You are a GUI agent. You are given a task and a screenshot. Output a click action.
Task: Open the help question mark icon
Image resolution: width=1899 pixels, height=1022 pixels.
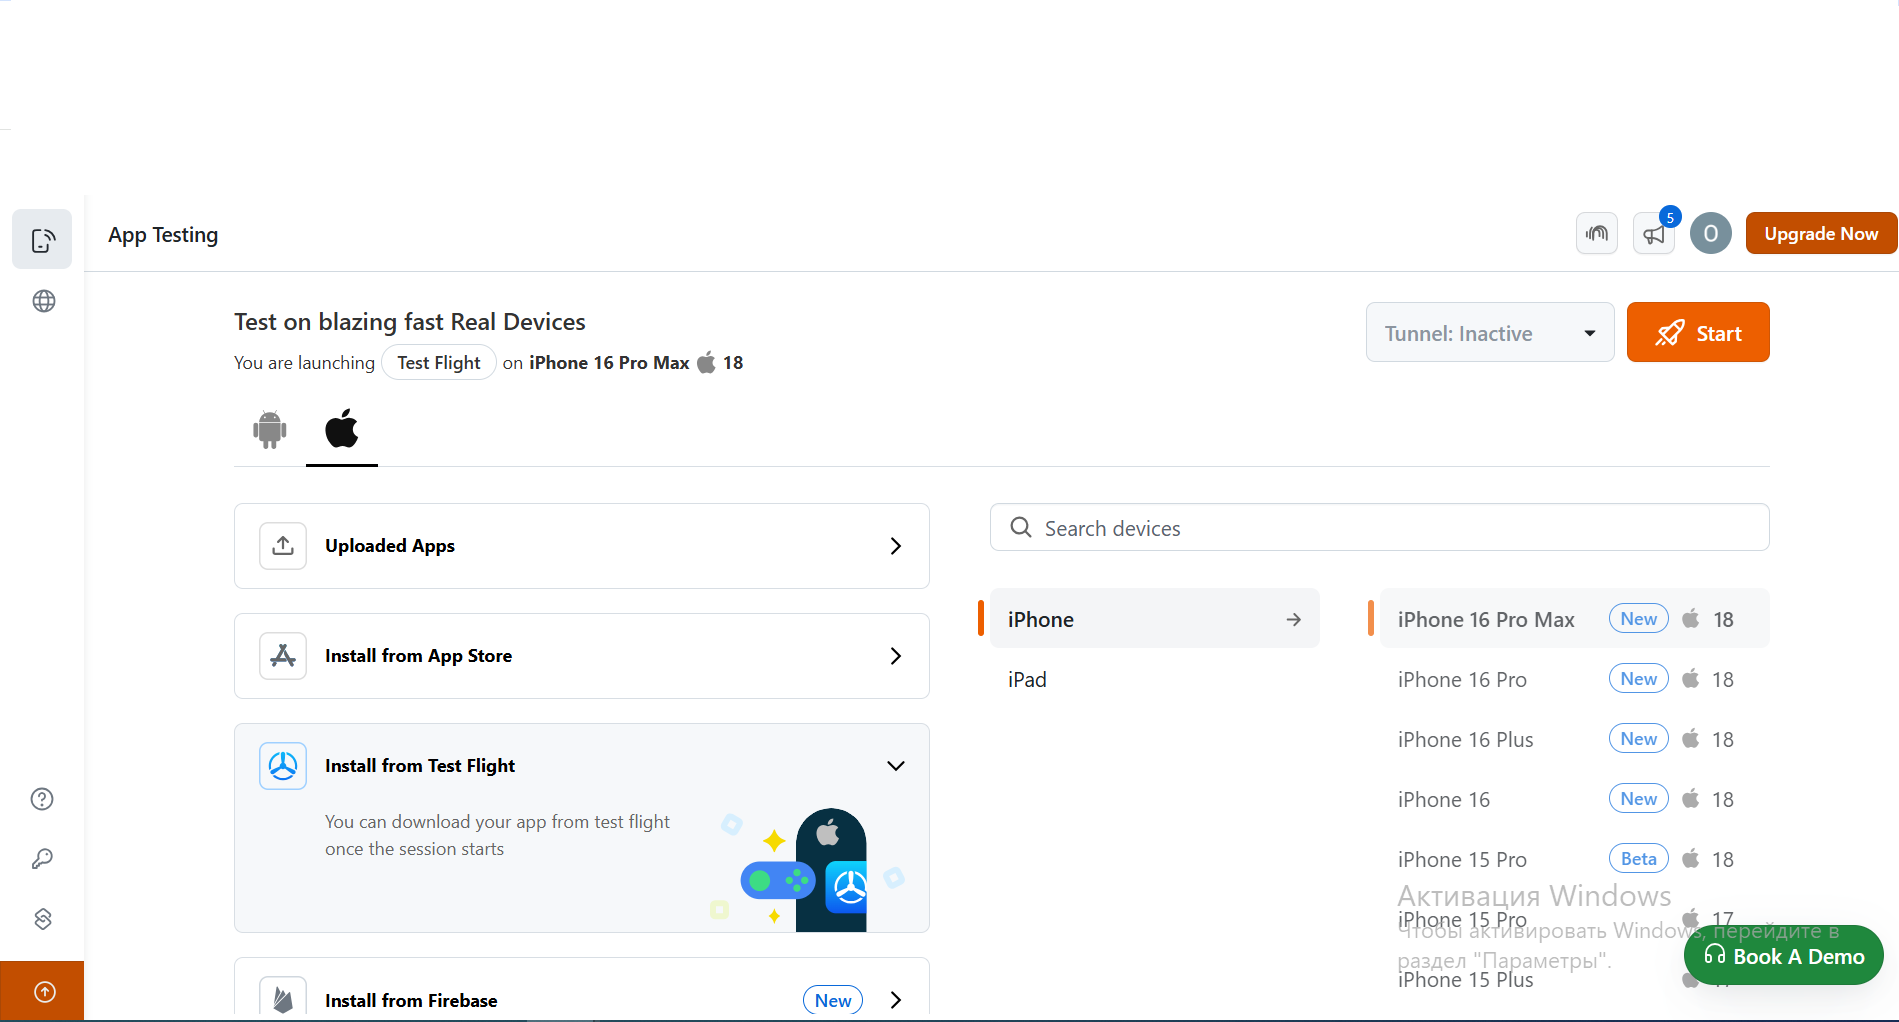click(42, 799)
